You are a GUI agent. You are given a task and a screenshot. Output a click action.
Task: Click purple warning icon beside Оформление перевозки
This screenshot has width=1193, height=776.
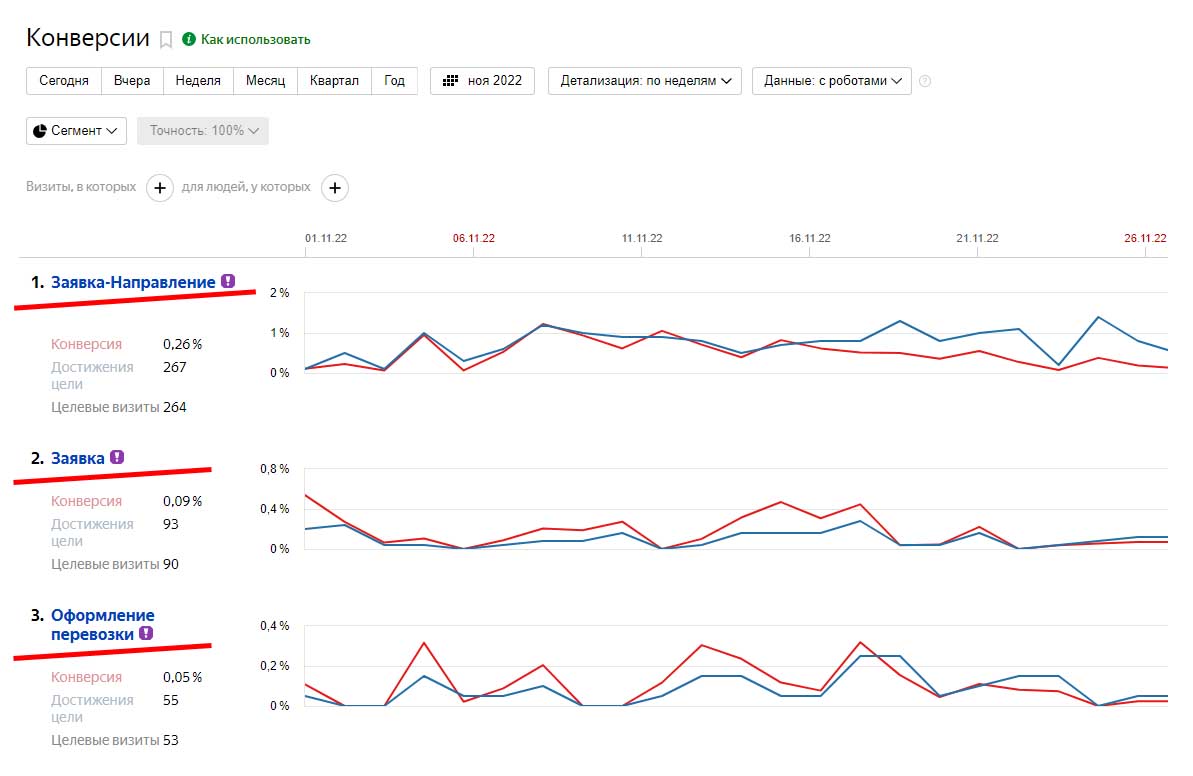coord(146,633)
